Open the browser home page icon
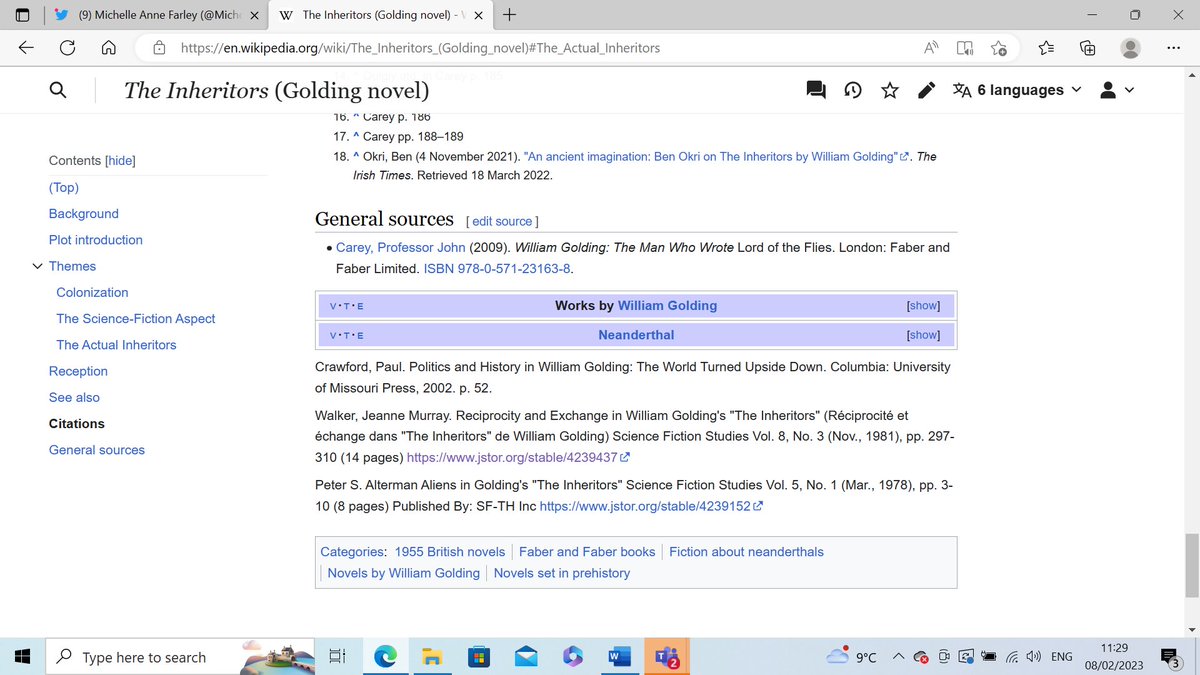 click(110, 48)
